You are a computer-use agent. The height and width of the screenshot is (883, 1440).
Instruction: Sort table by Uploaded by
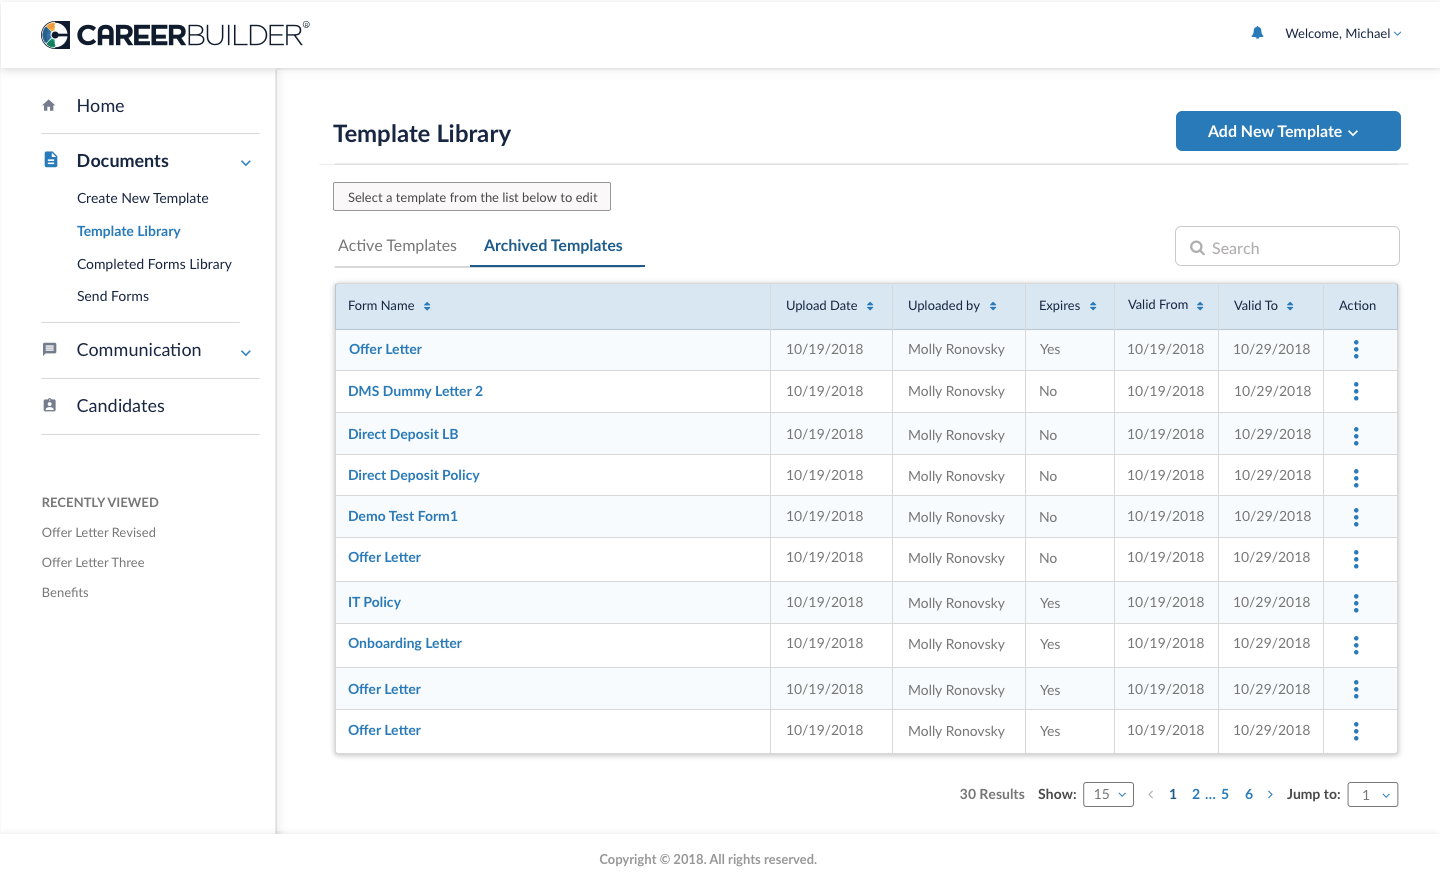pyautogui.click(x=993, y=306)
